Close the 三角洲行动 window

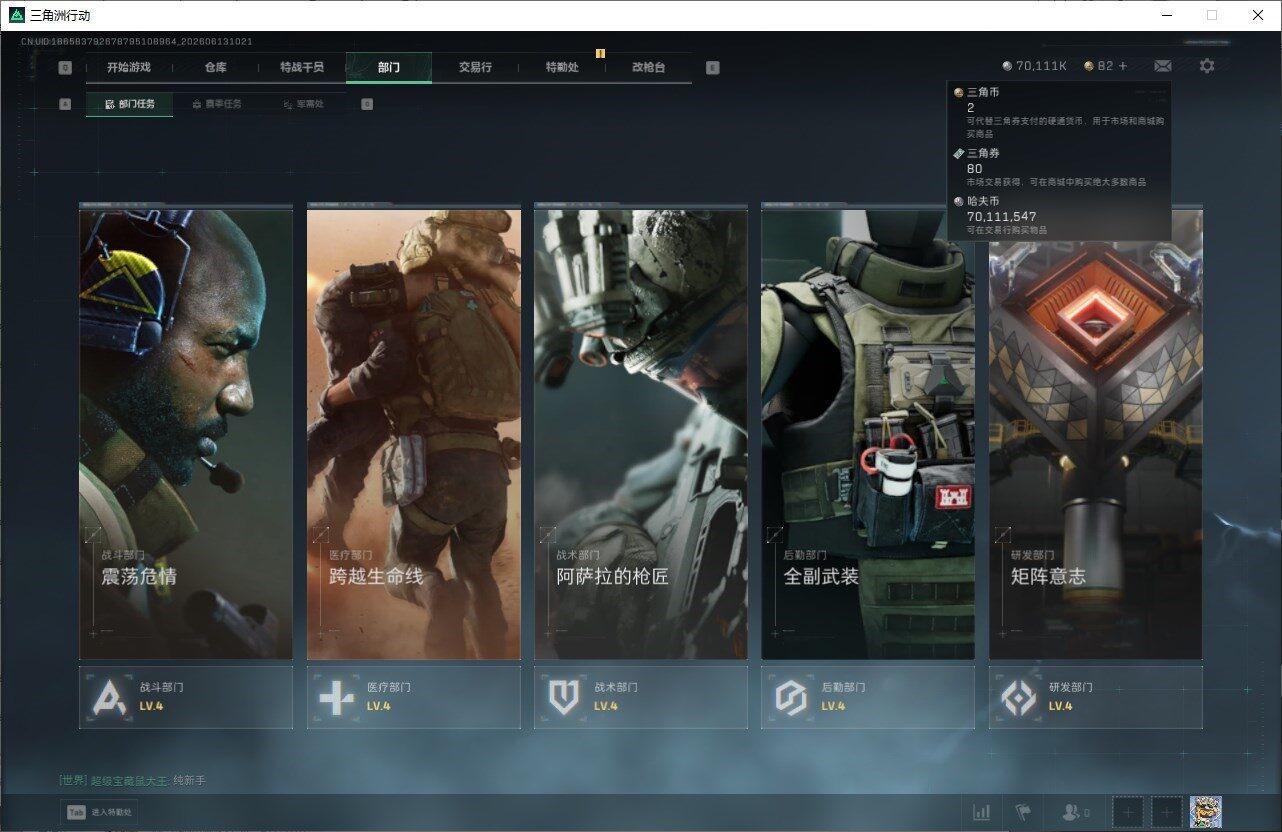click(x=1258, y=15)
